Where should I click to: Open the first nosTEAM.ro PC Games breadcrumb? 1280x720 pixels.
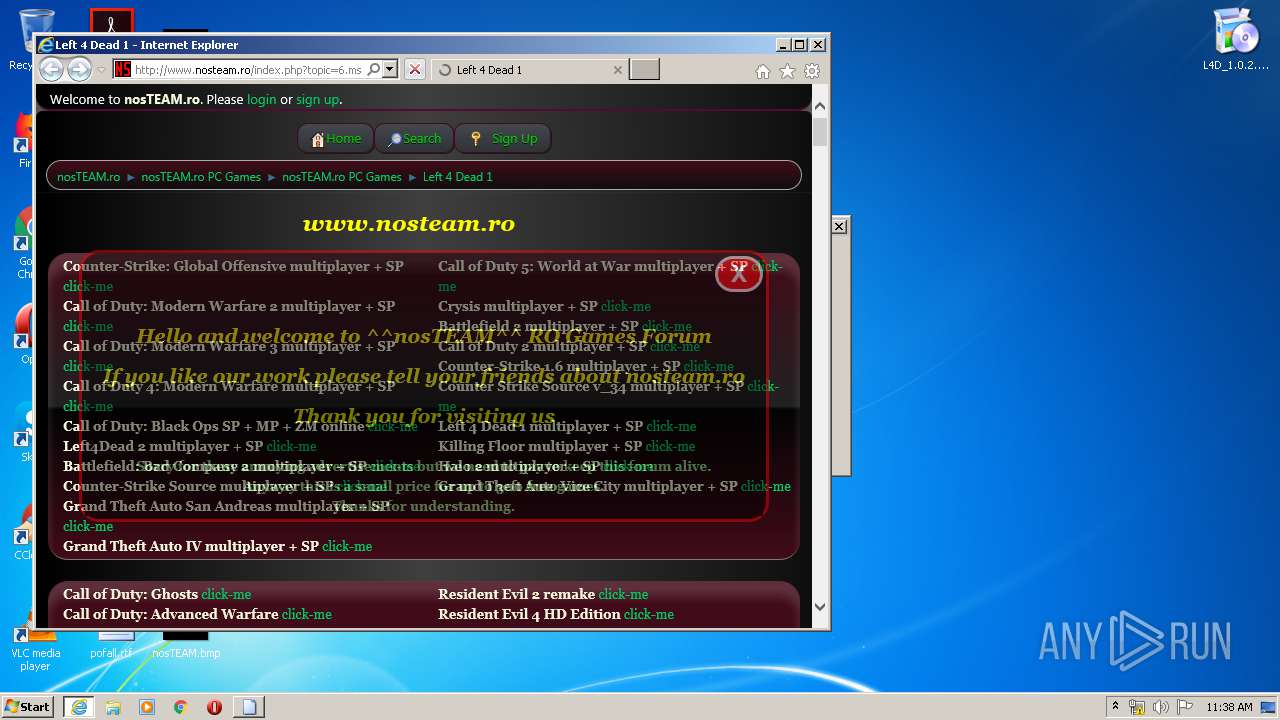click(201, 177)
